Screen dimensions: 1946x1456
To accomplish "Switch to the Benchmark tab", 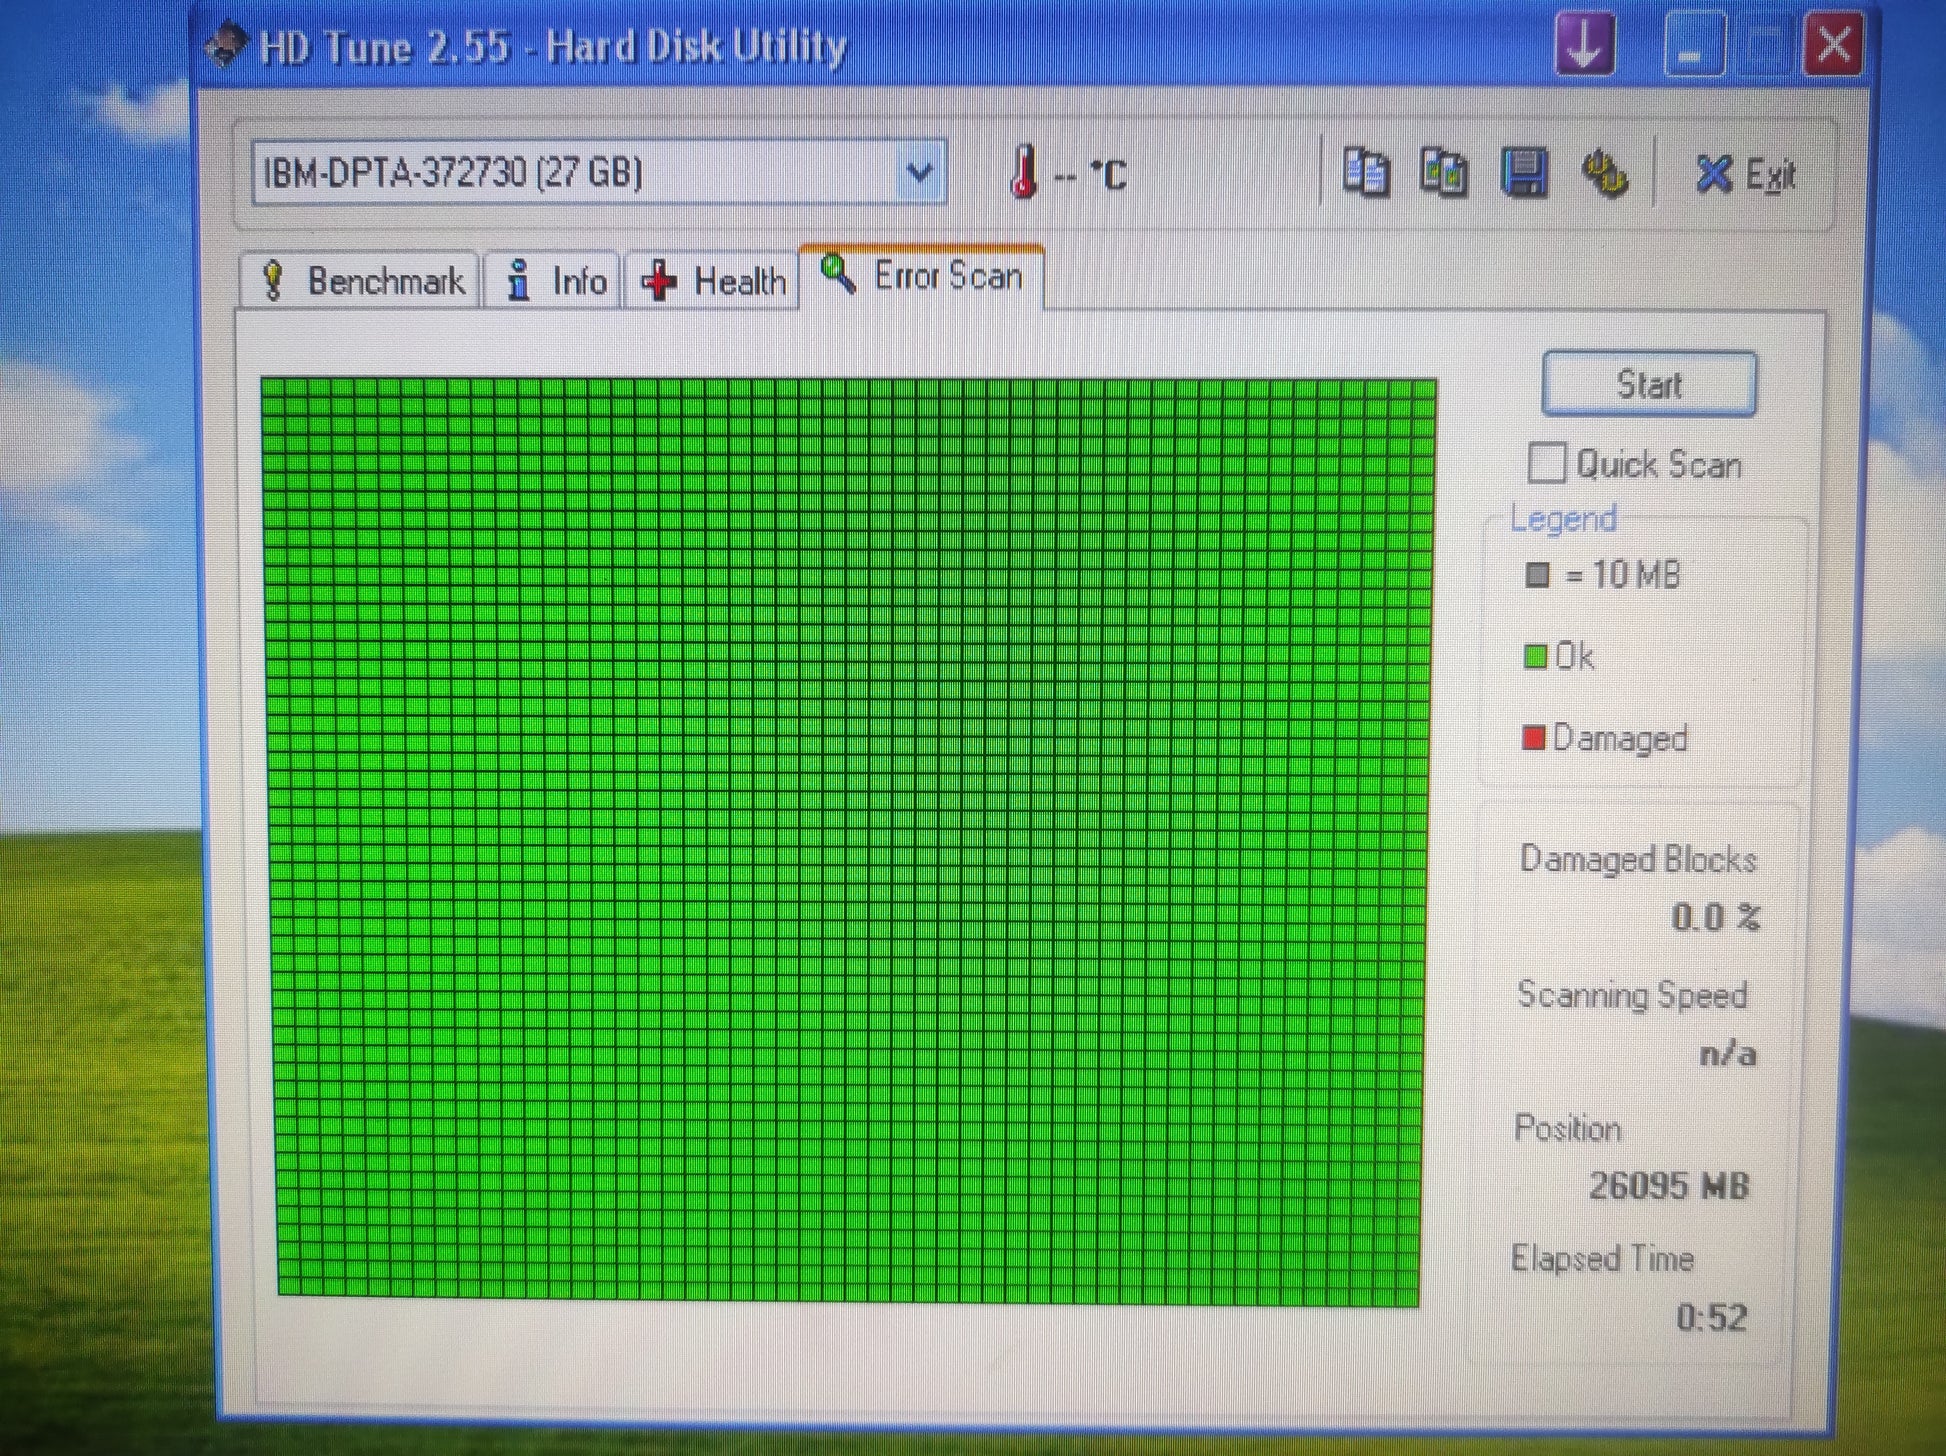I will coord(360,281).
